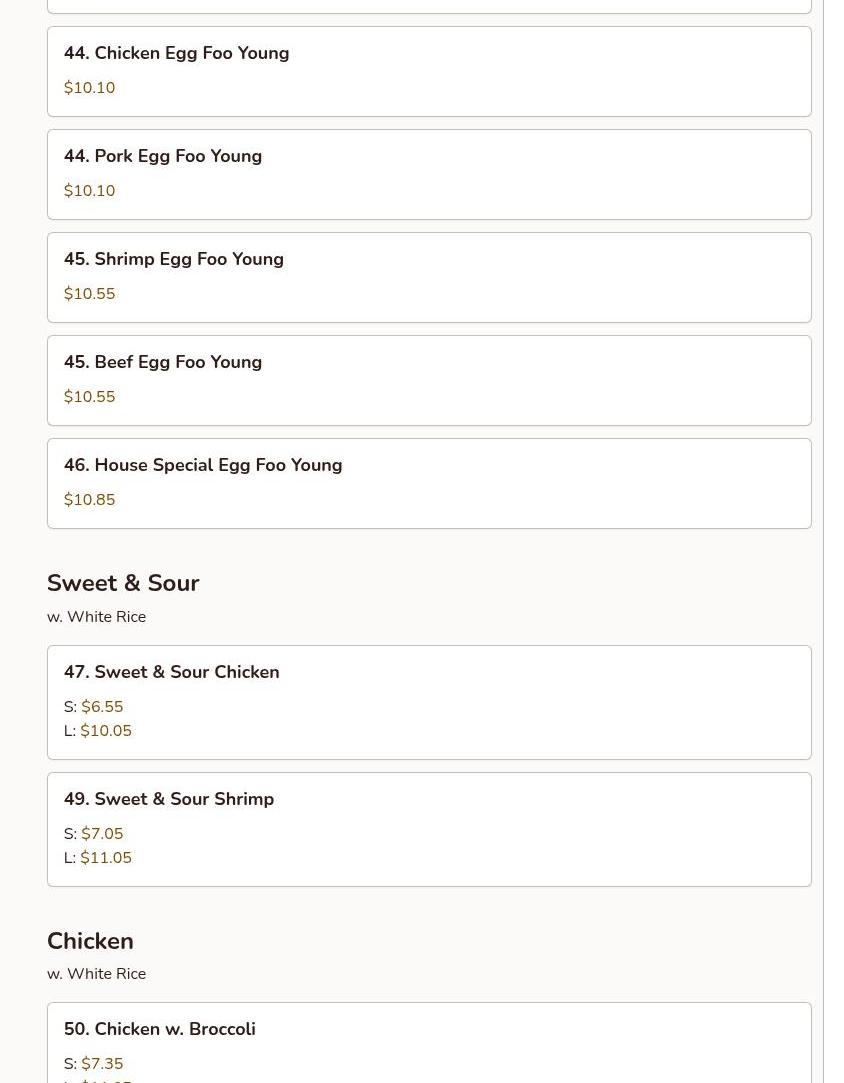
Task: Click the $10.85 House Special price
Action: click(x=90, y=500)
